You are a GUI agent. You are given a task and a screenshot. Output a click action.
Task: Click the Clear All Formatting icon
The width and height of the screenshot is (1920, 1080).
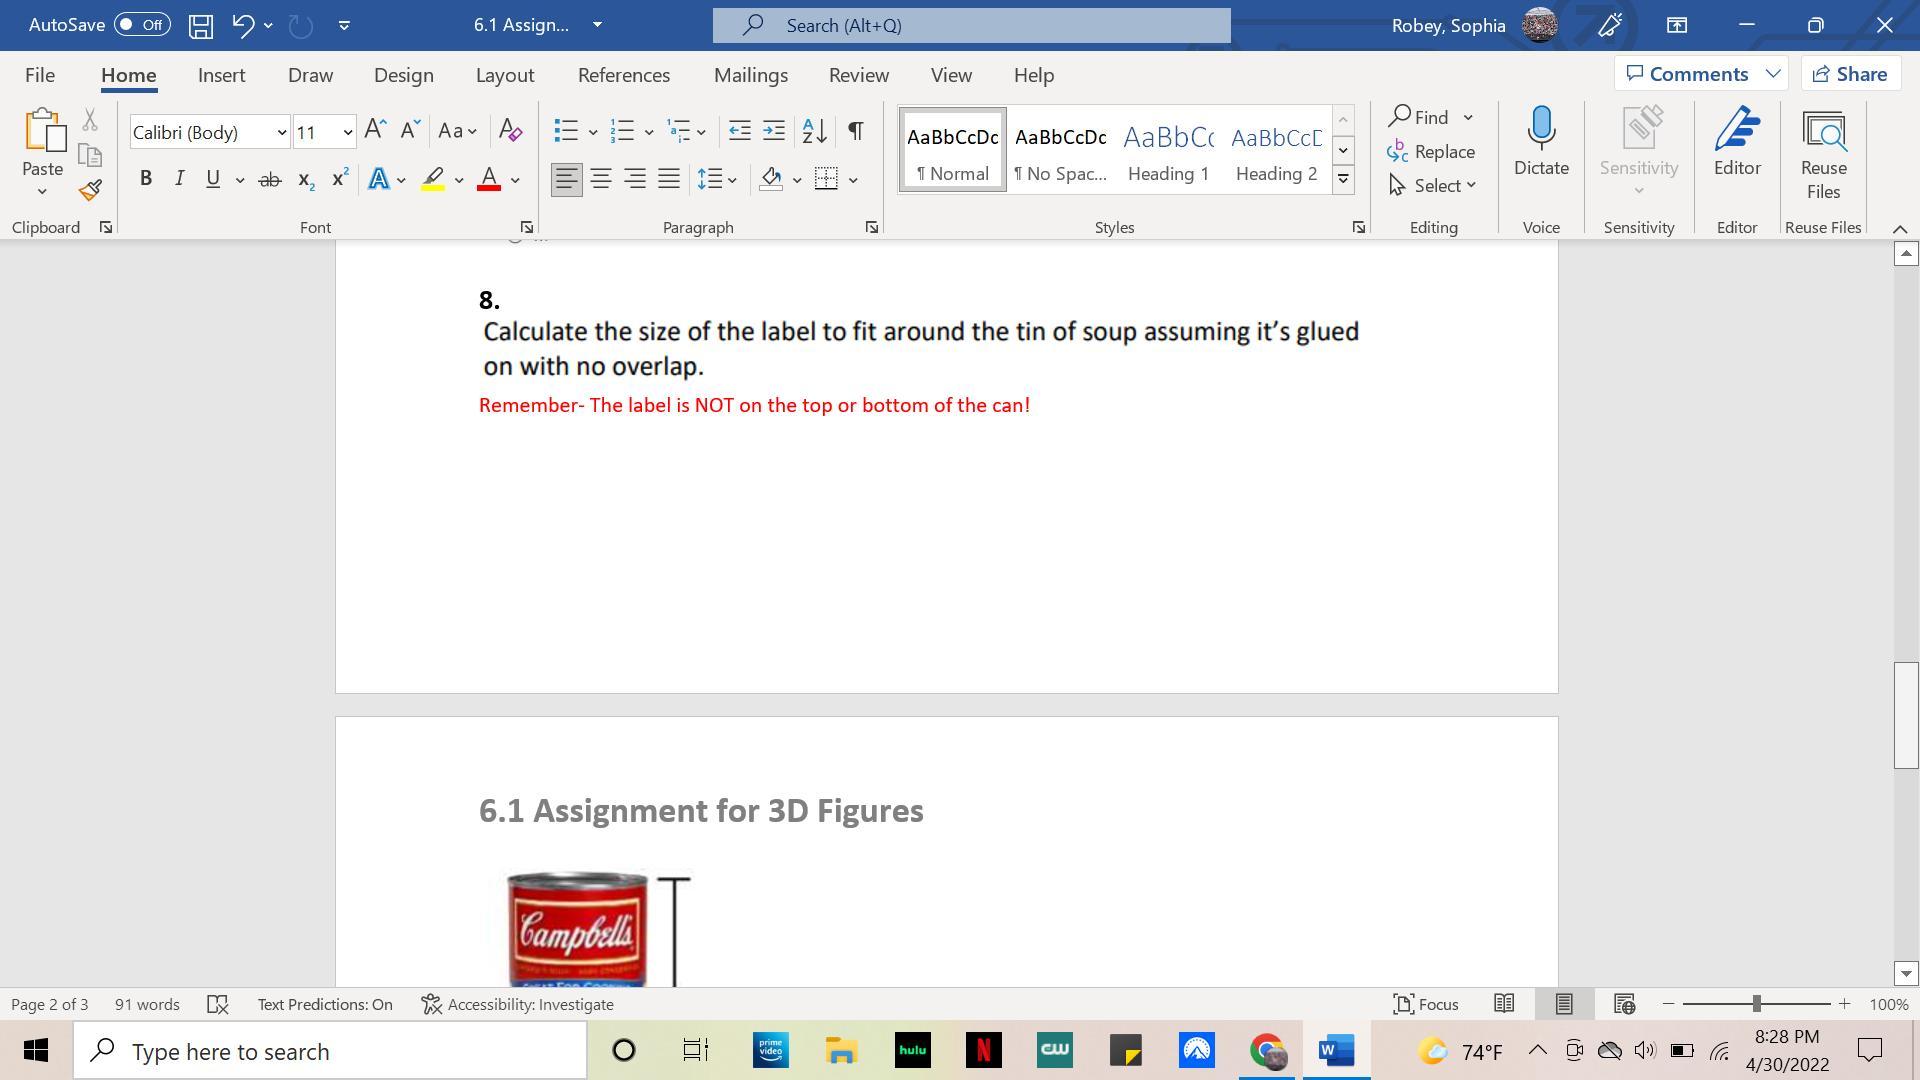[510, 131]
